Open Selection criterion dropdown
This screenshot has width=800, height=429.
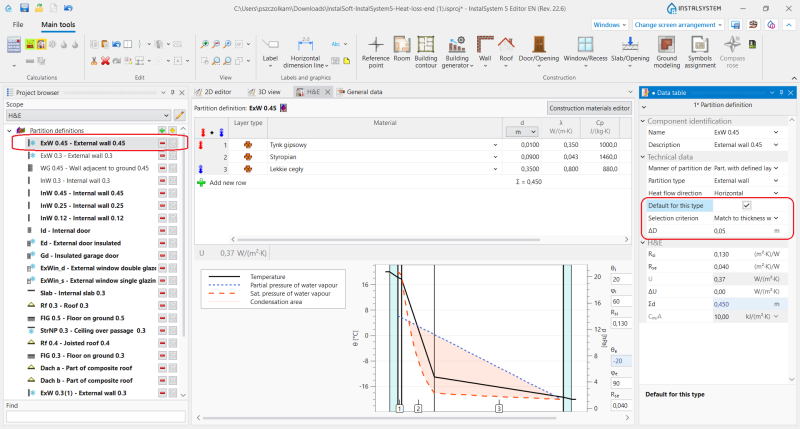(x=776, y=218)
